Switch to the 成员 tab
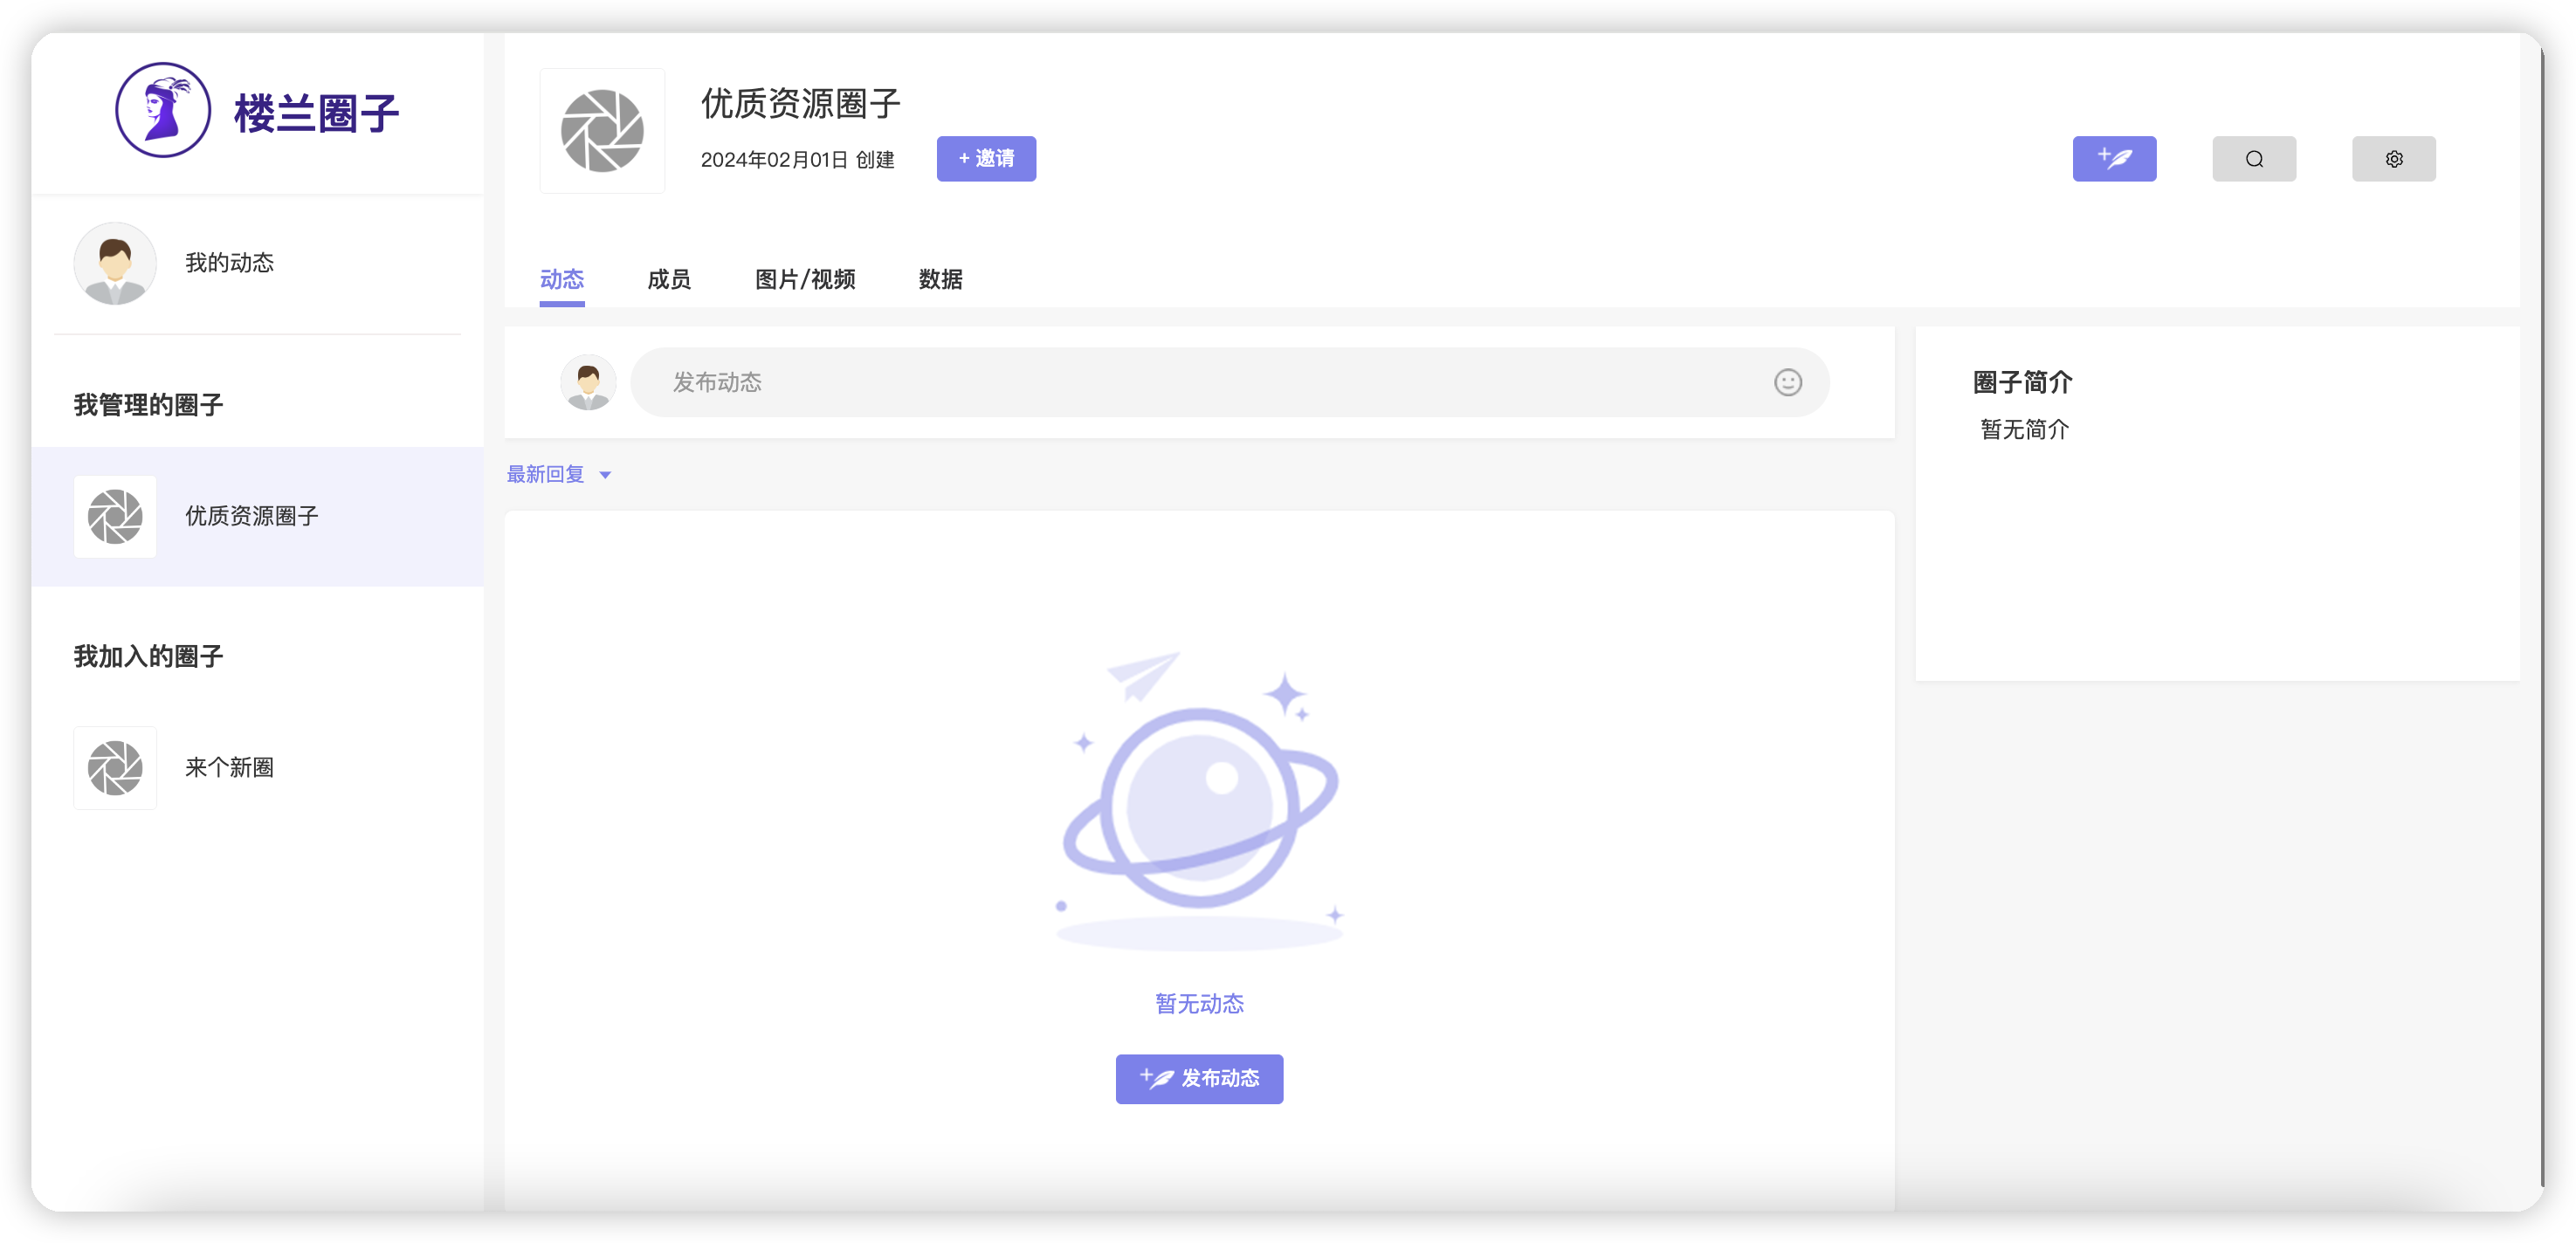 tap(669, 279)
